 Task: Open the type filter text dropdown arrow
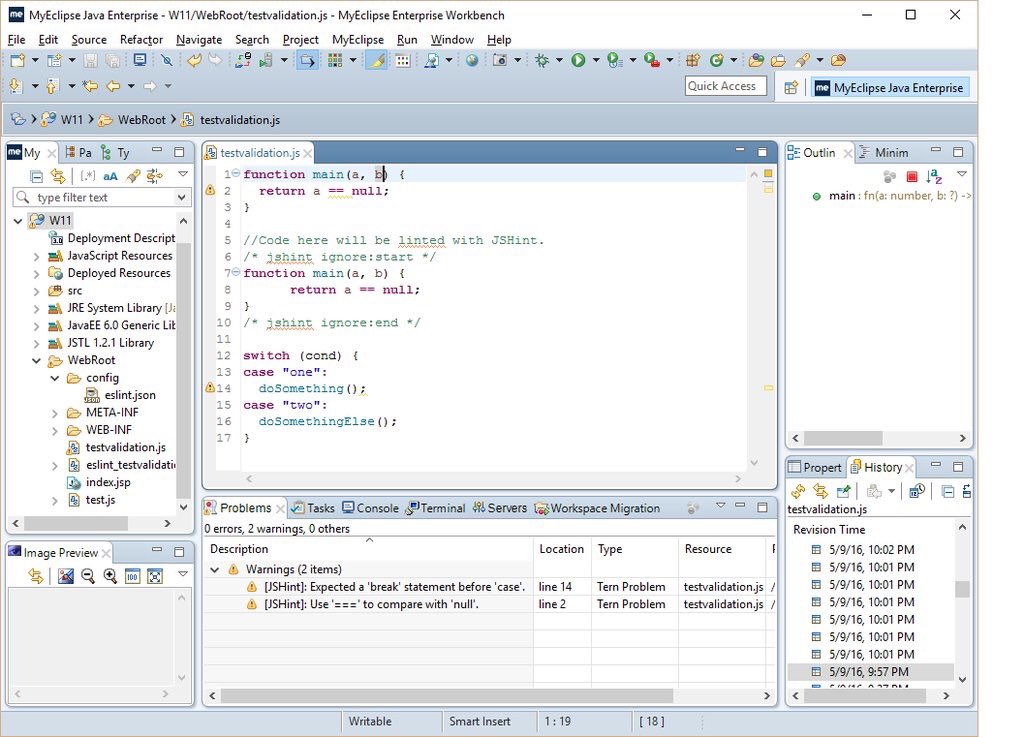tap(182, 197)
